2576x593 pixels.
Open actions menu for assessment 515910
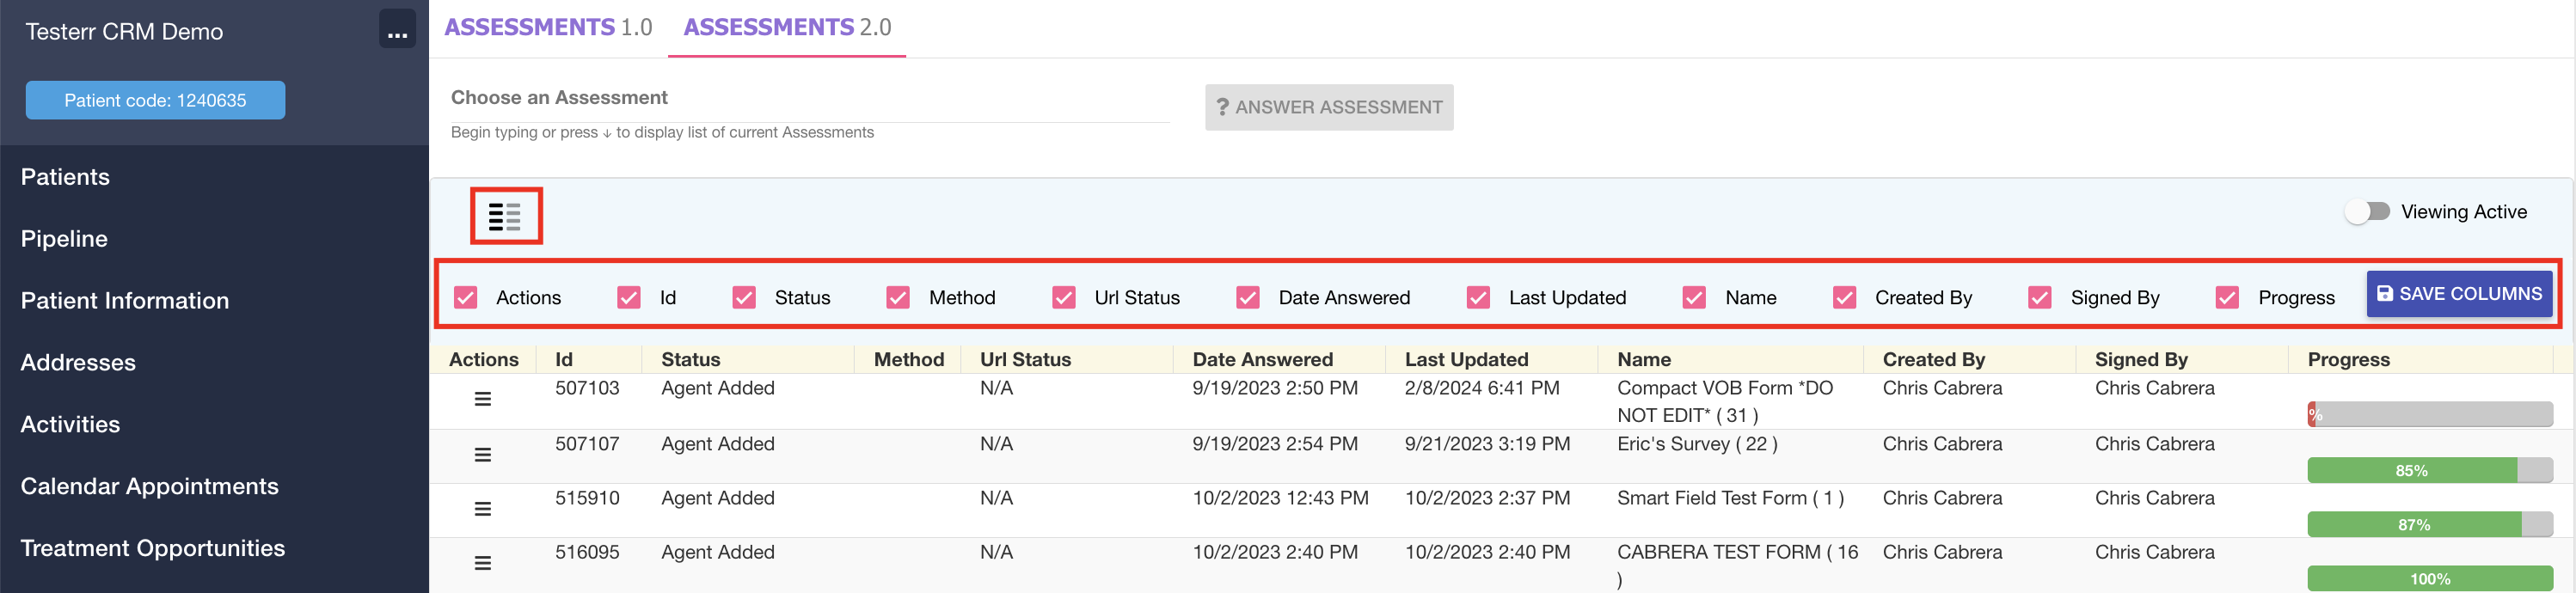click(482, 509)
